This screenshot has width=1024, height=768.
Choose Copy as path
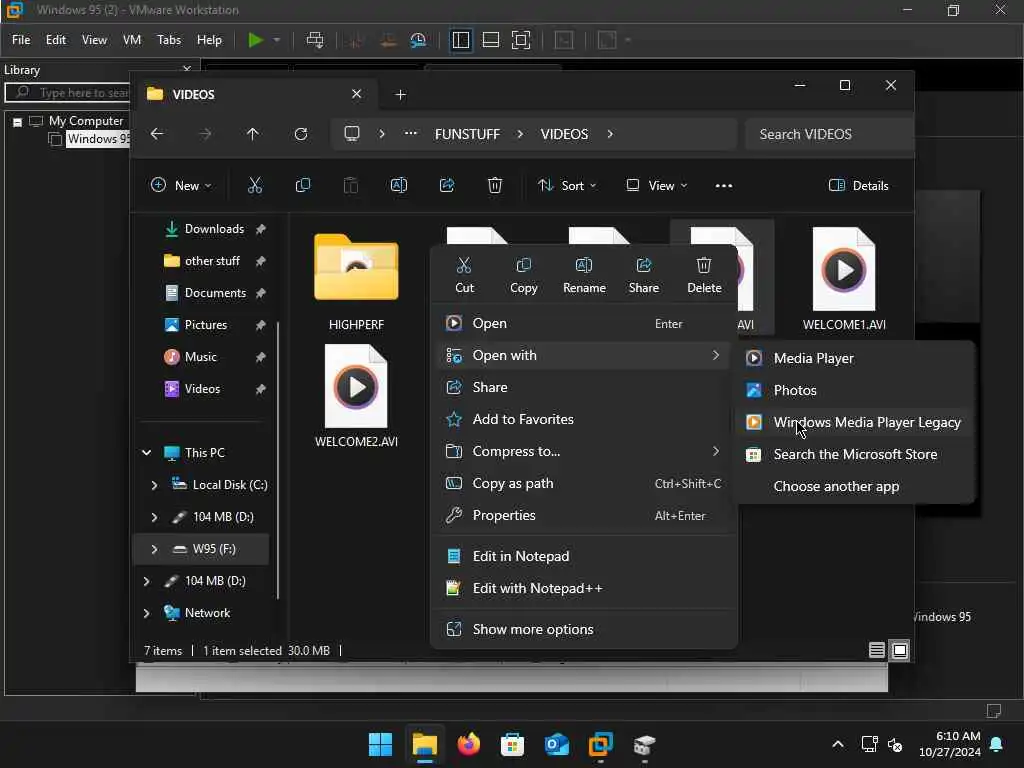coord(583,483)
